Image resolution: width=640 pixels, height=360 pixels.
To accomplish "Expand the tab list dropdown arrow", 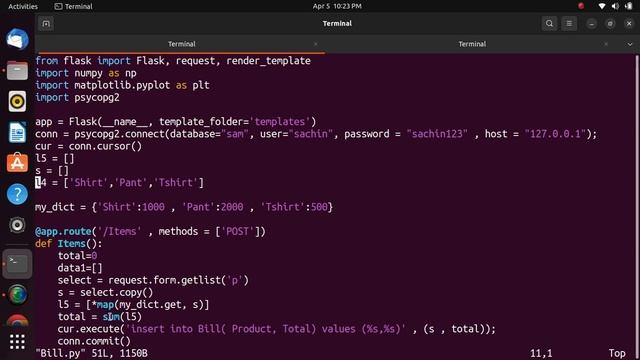I will (x=630, y=44).
